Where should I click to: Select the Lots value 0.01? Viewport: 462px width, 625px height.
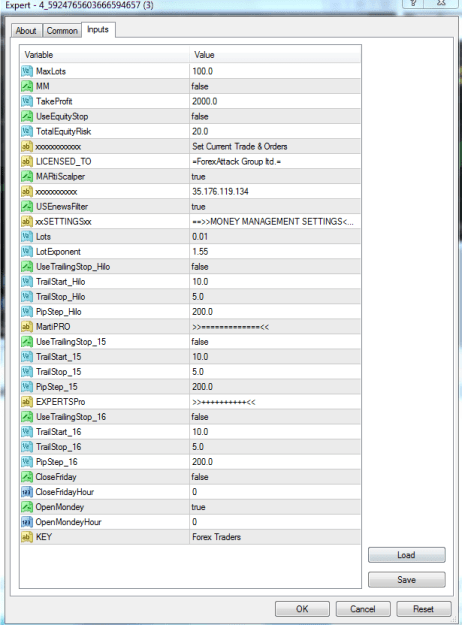[200, 237]
